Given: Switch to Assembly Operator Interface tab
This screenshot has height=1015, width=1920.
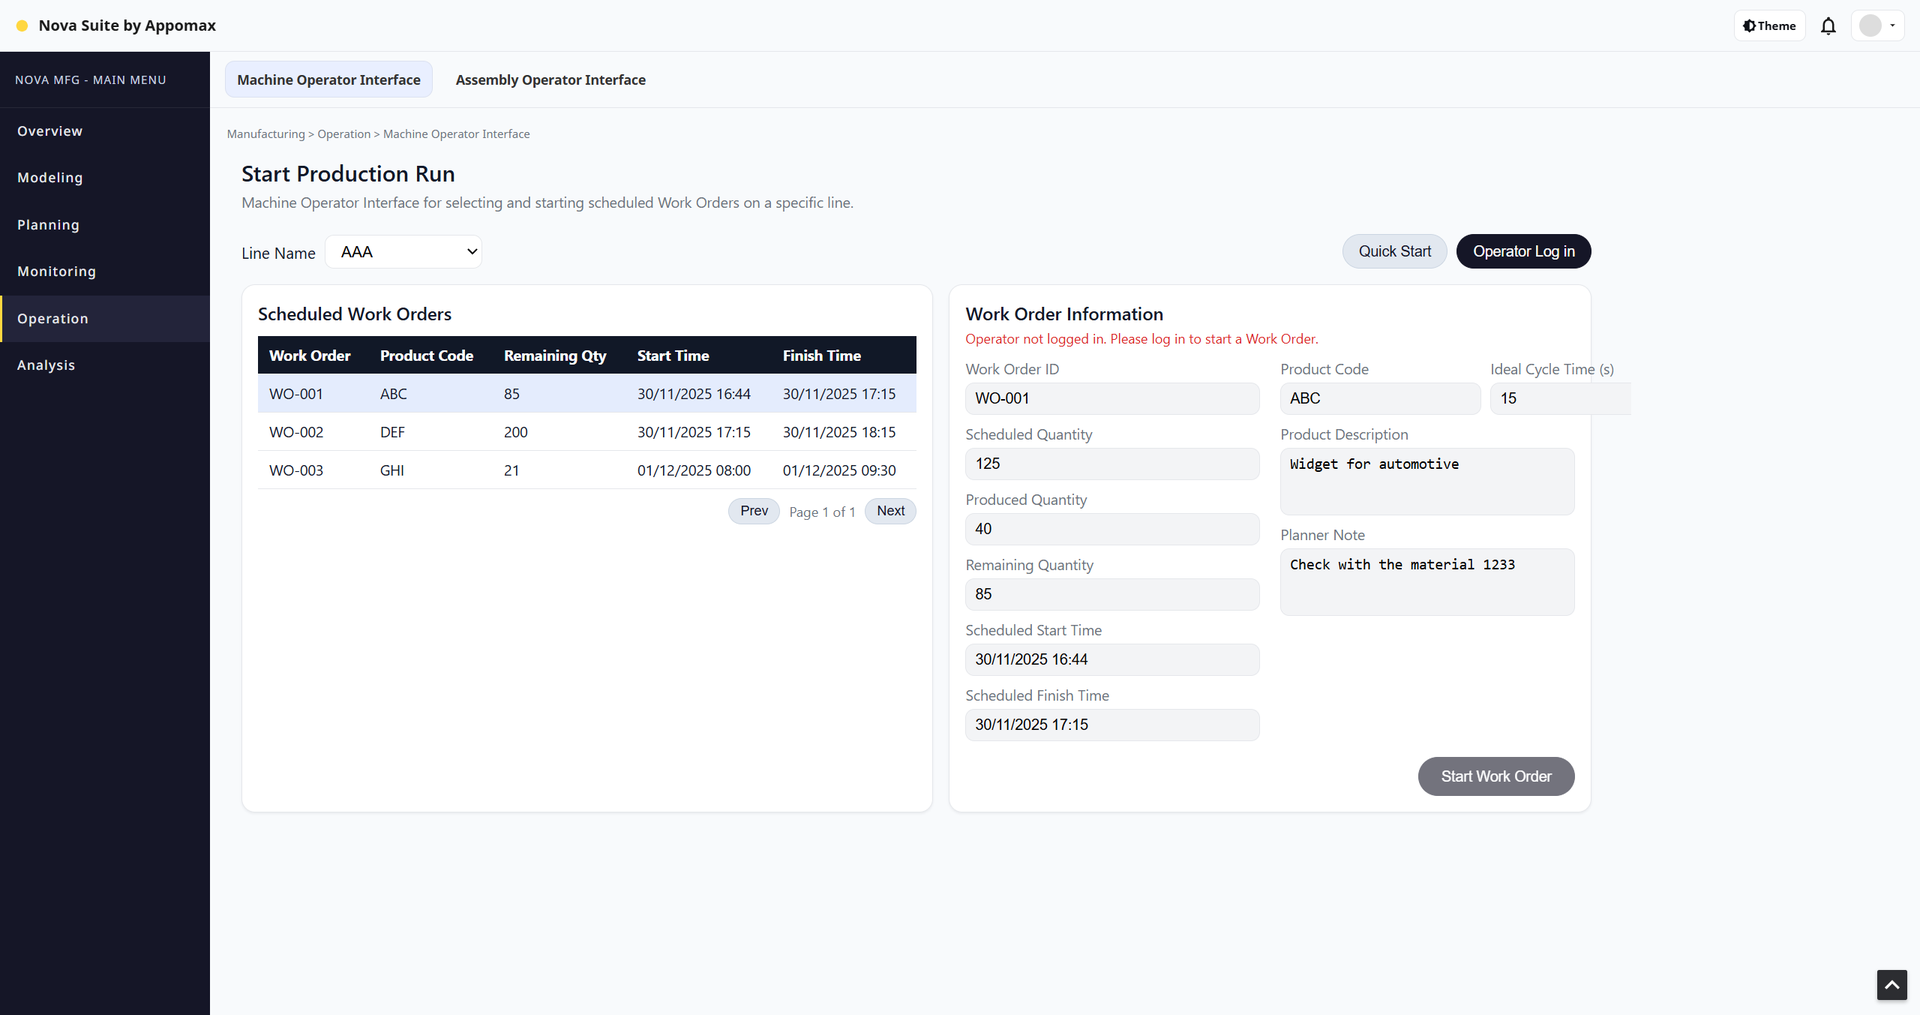Looking at the screenshot, I should 550,80.
